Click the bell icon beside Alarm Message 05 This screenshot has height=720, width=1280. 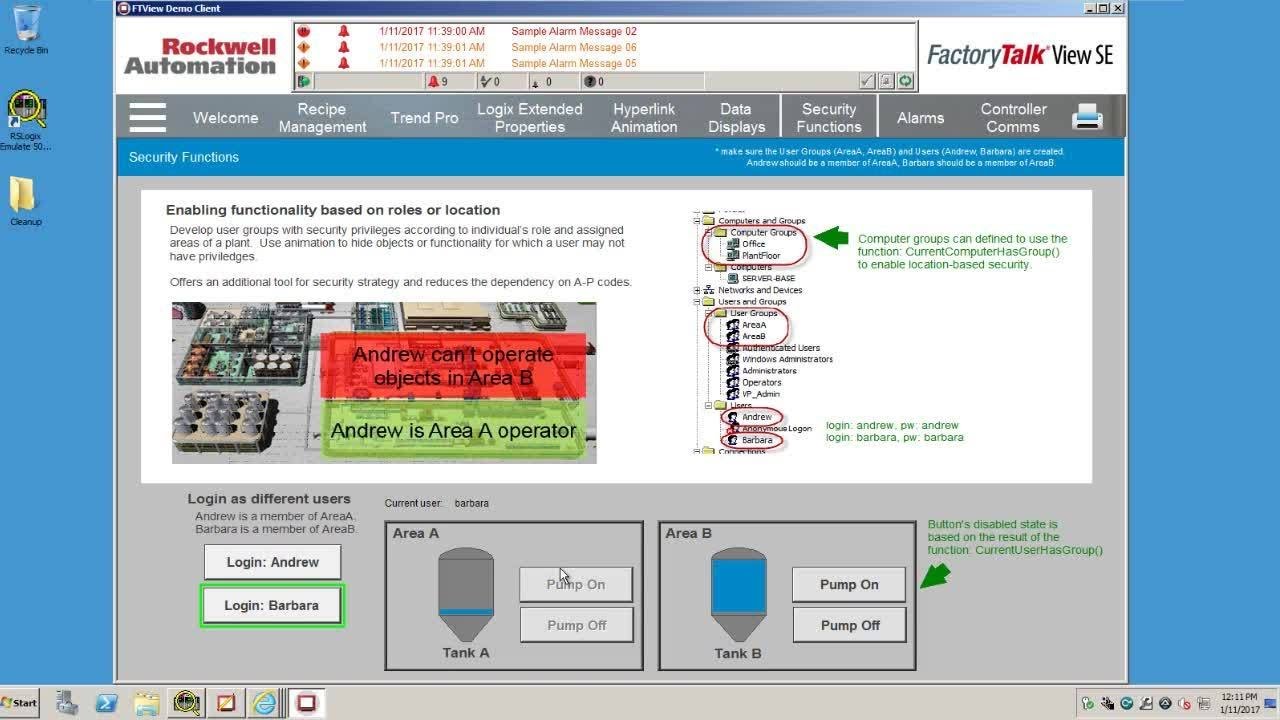click(x=343, y=63)
